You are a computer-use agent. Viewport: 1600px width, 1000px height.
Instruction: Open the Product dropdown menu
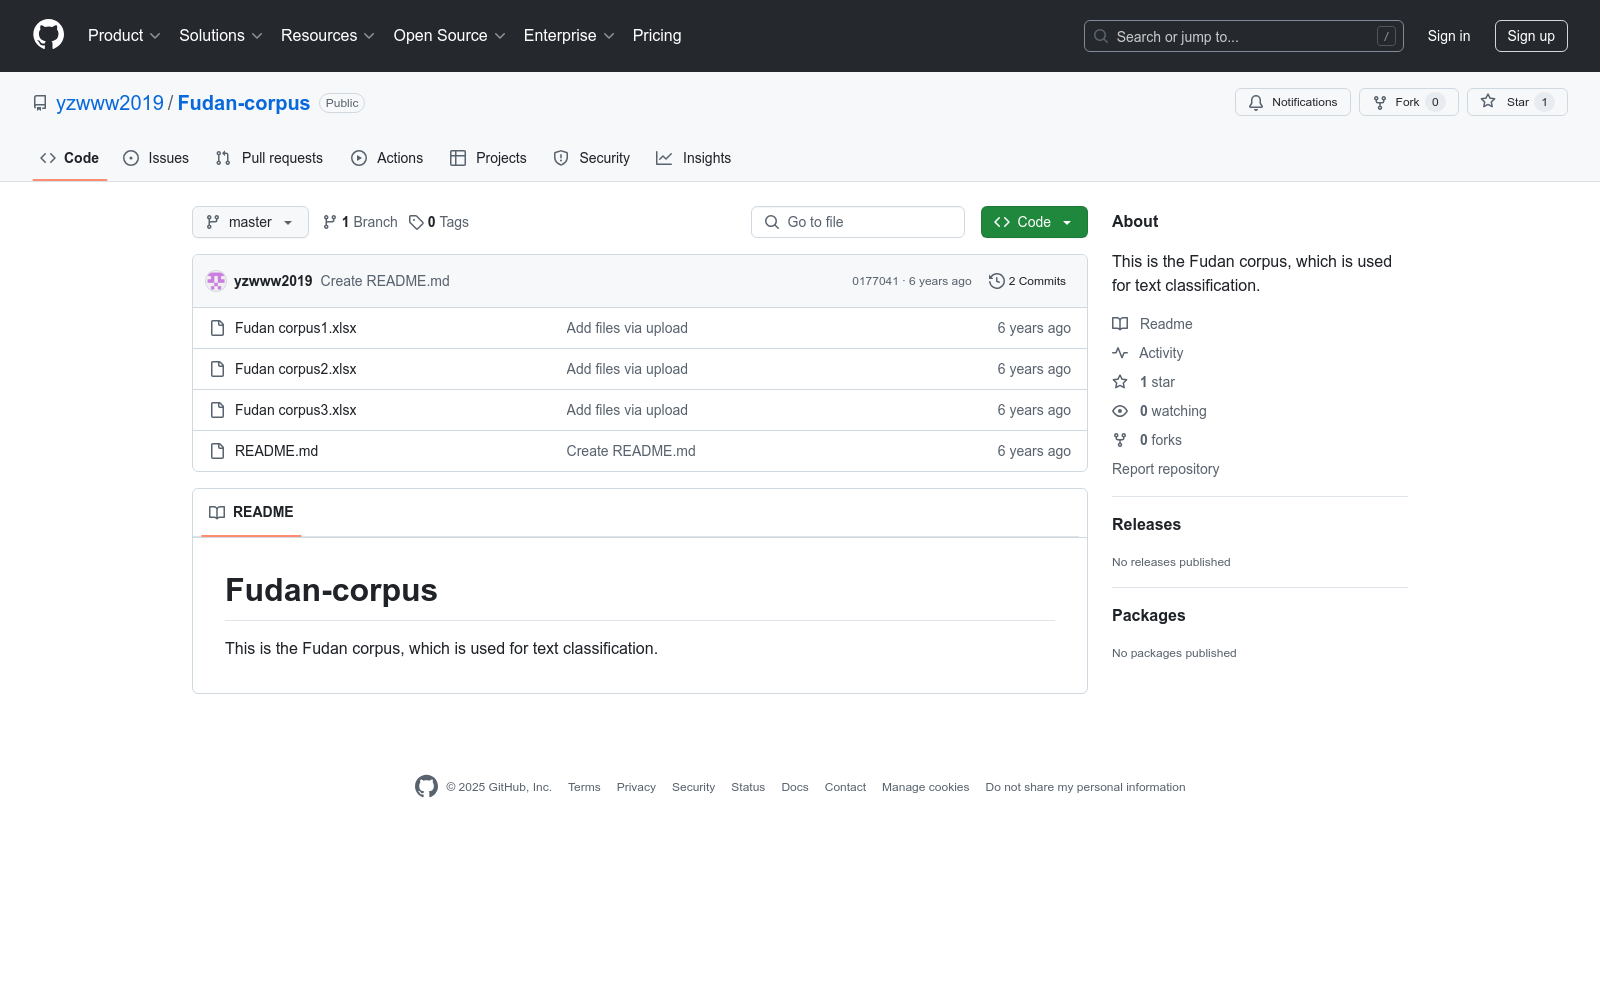point(124,36)
